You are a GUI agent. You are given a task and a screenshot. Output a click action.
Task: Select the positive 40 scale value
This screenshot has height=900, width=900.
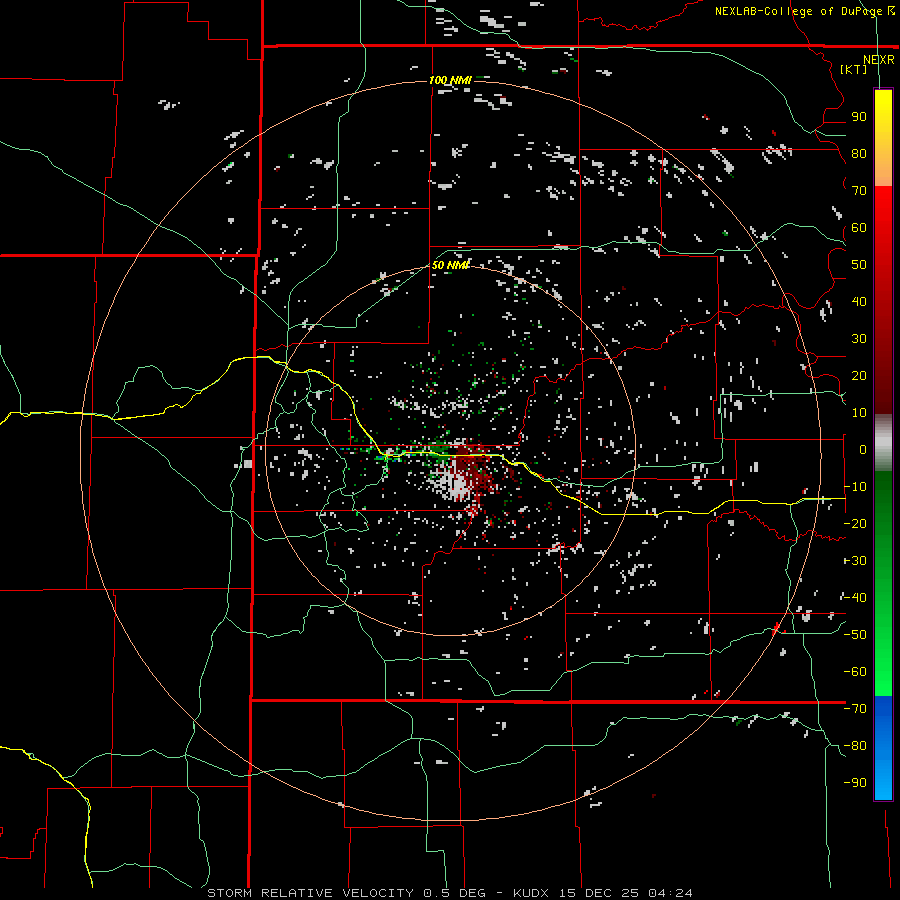pos(859,302)
